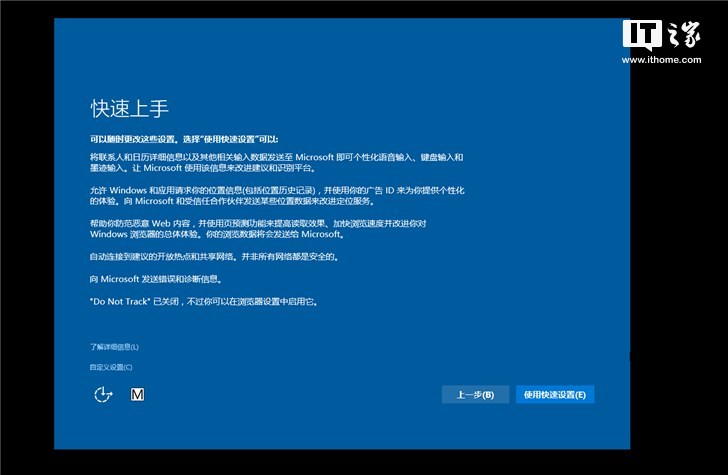Click the paragraph starting 允许 Windows 和应用请求
728x475 pixels.
click(277, 195)
